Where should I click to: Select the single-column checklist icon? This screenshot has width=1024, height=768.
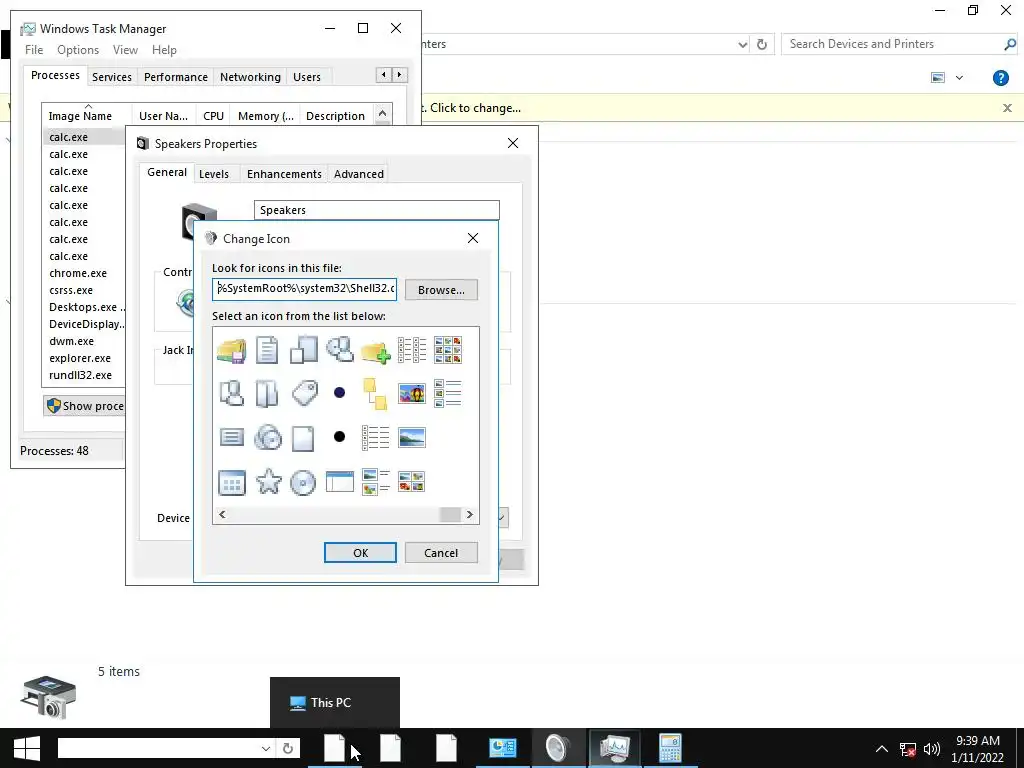pos(375,438)
